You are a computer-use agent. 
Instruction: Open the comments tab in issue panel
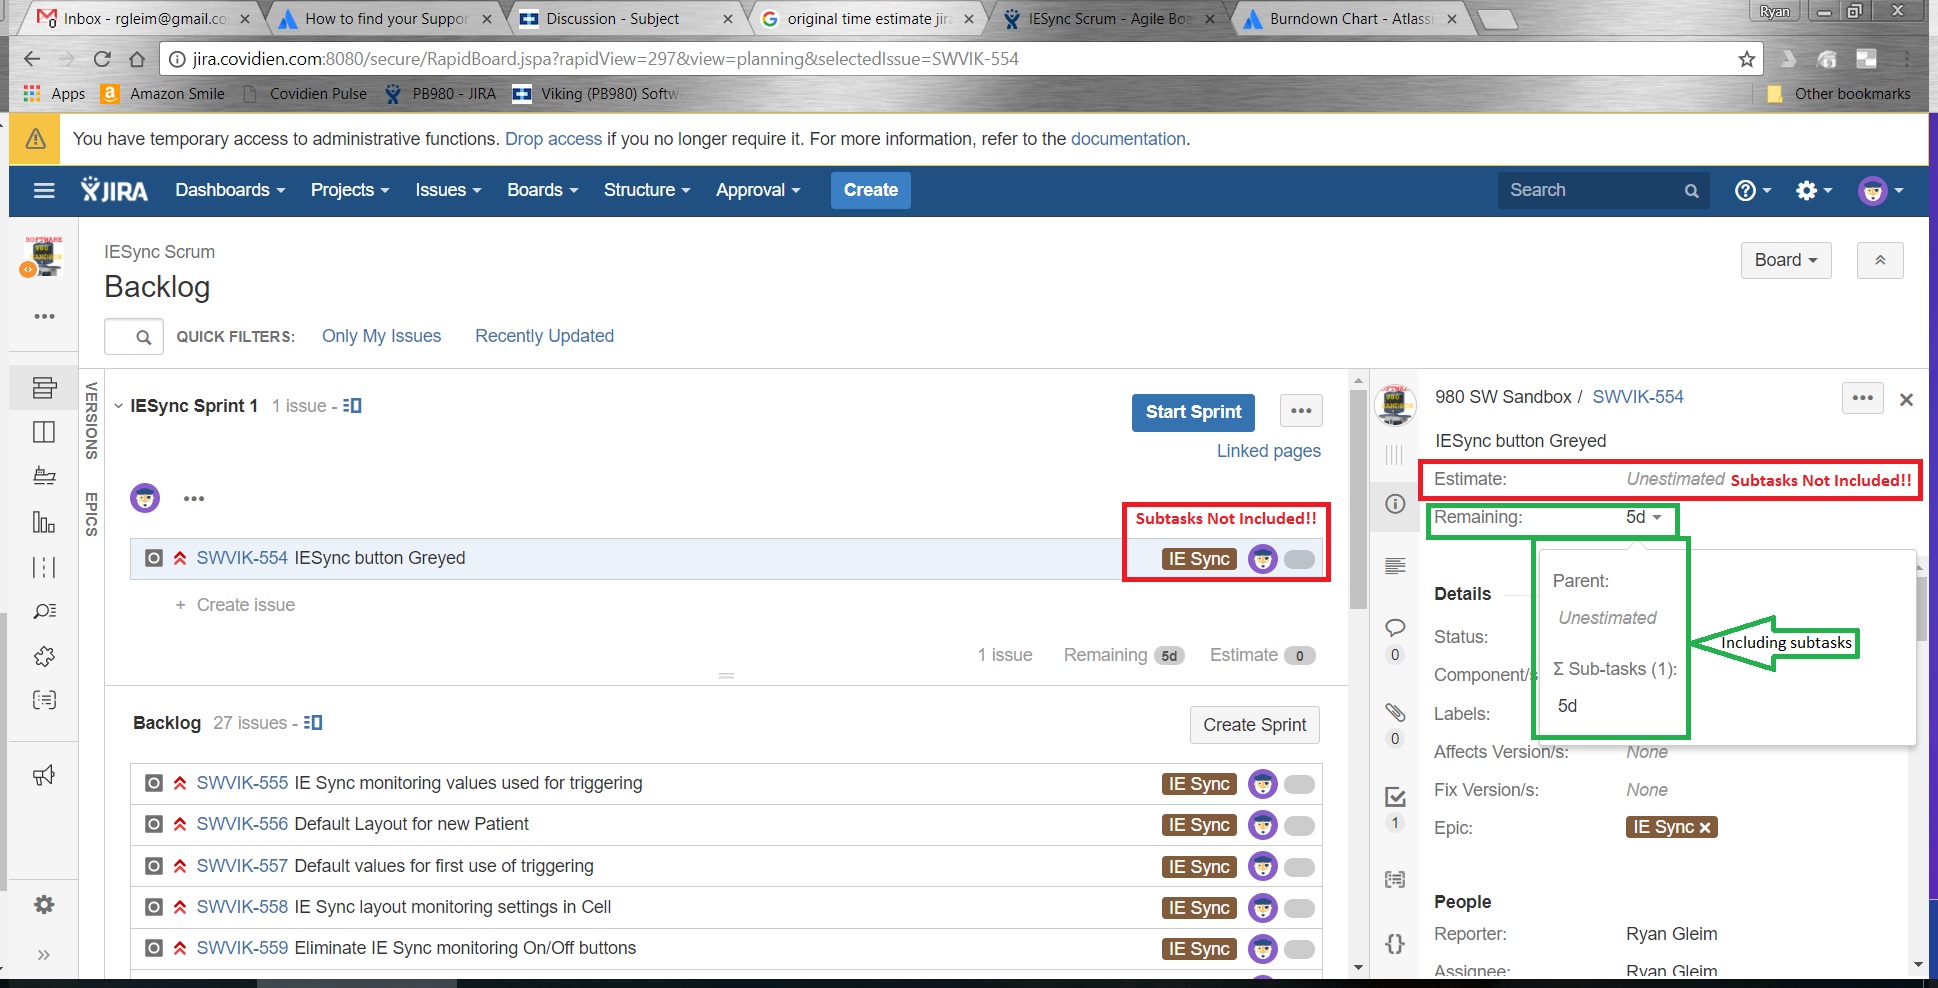tap(1395, 628)
